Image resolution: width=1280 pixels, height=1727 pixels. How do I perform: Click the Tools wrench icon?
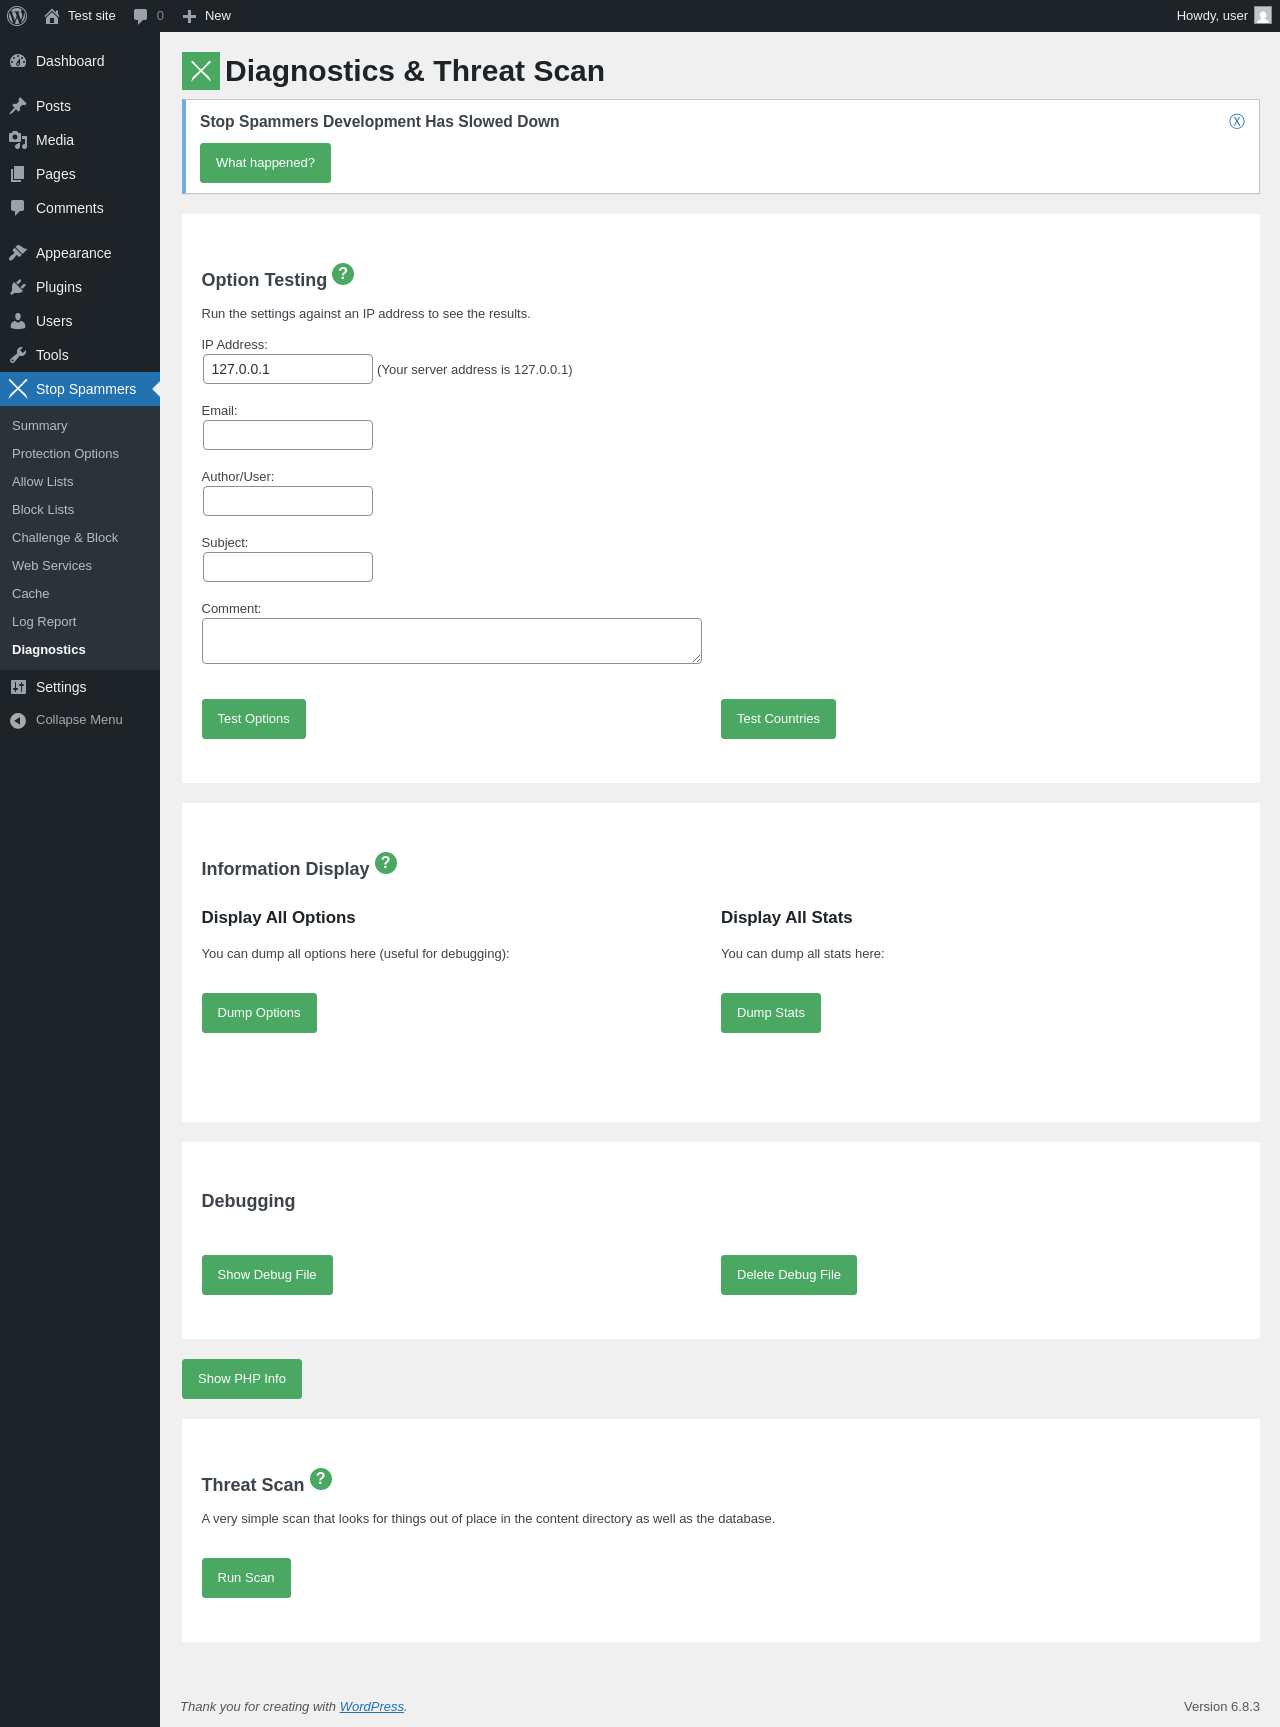point(18,355)
